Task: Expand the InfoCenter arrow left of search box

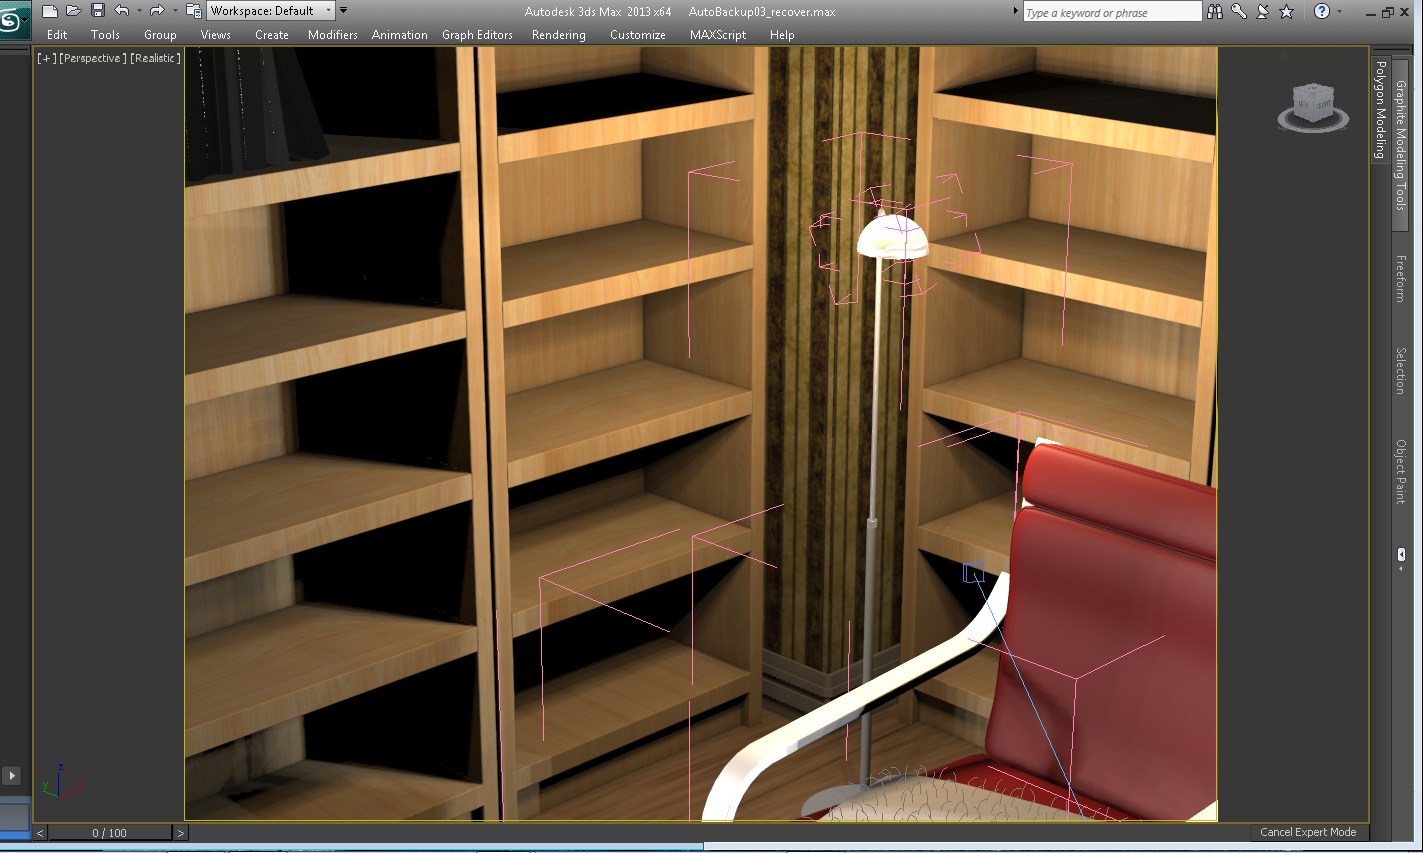Action: click(x=1016, y=12)
